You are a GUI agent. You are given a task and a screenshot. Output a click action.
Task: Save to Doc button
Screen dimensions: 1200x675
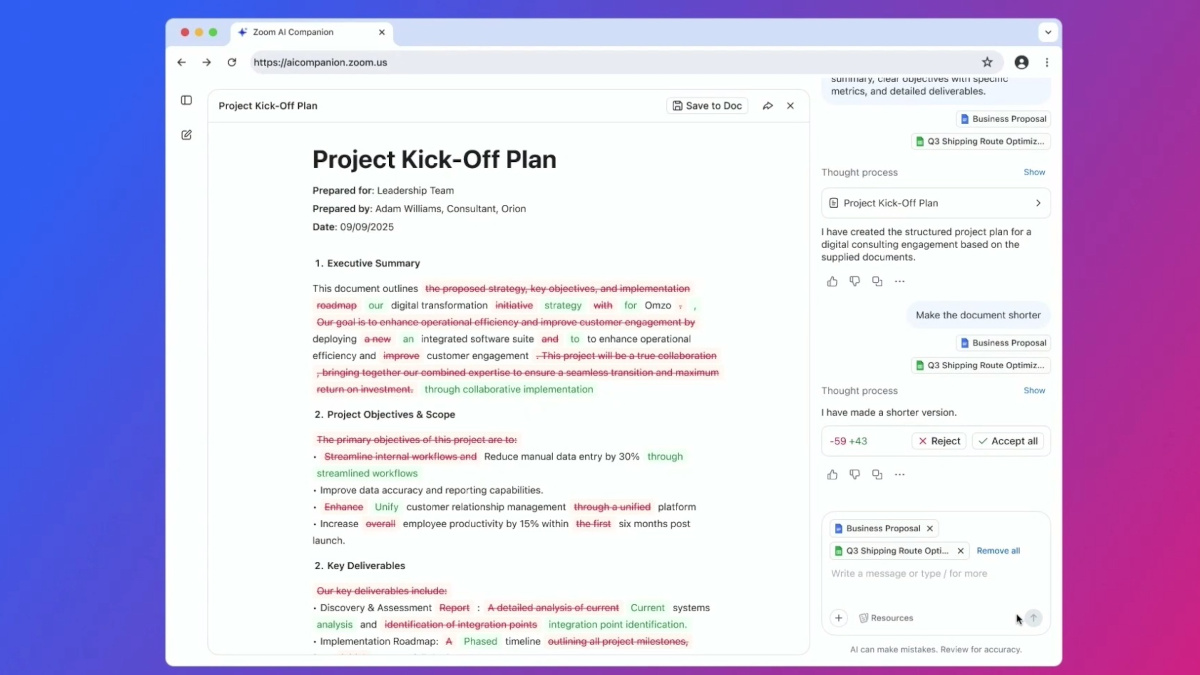point(708,106)
